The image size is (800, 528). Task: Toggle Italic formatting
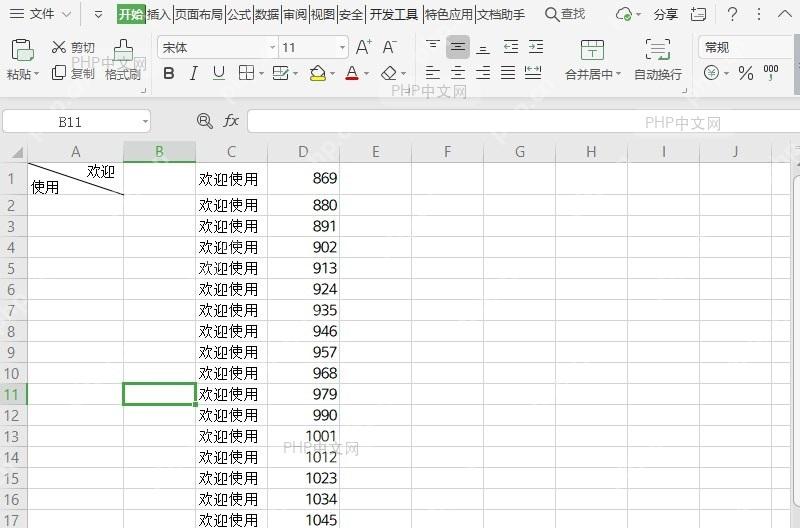[x=194, y=73]
